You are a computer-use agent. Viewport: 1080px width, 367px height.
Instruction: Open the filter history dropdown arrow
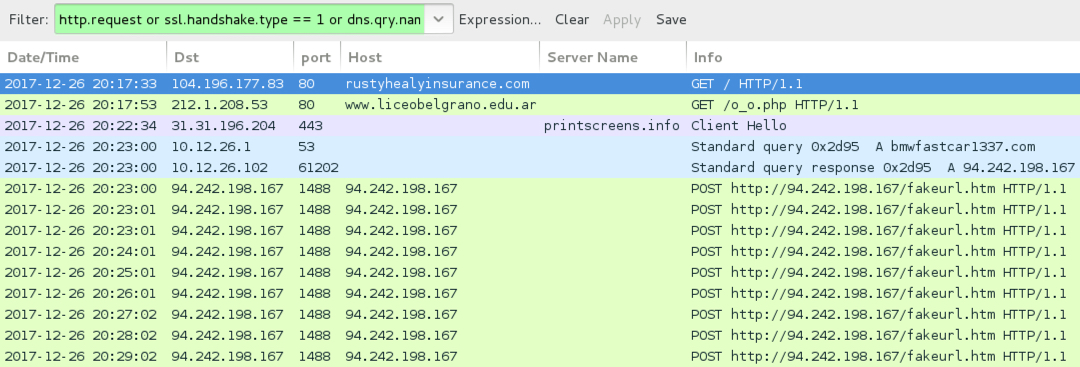(438, 19)
